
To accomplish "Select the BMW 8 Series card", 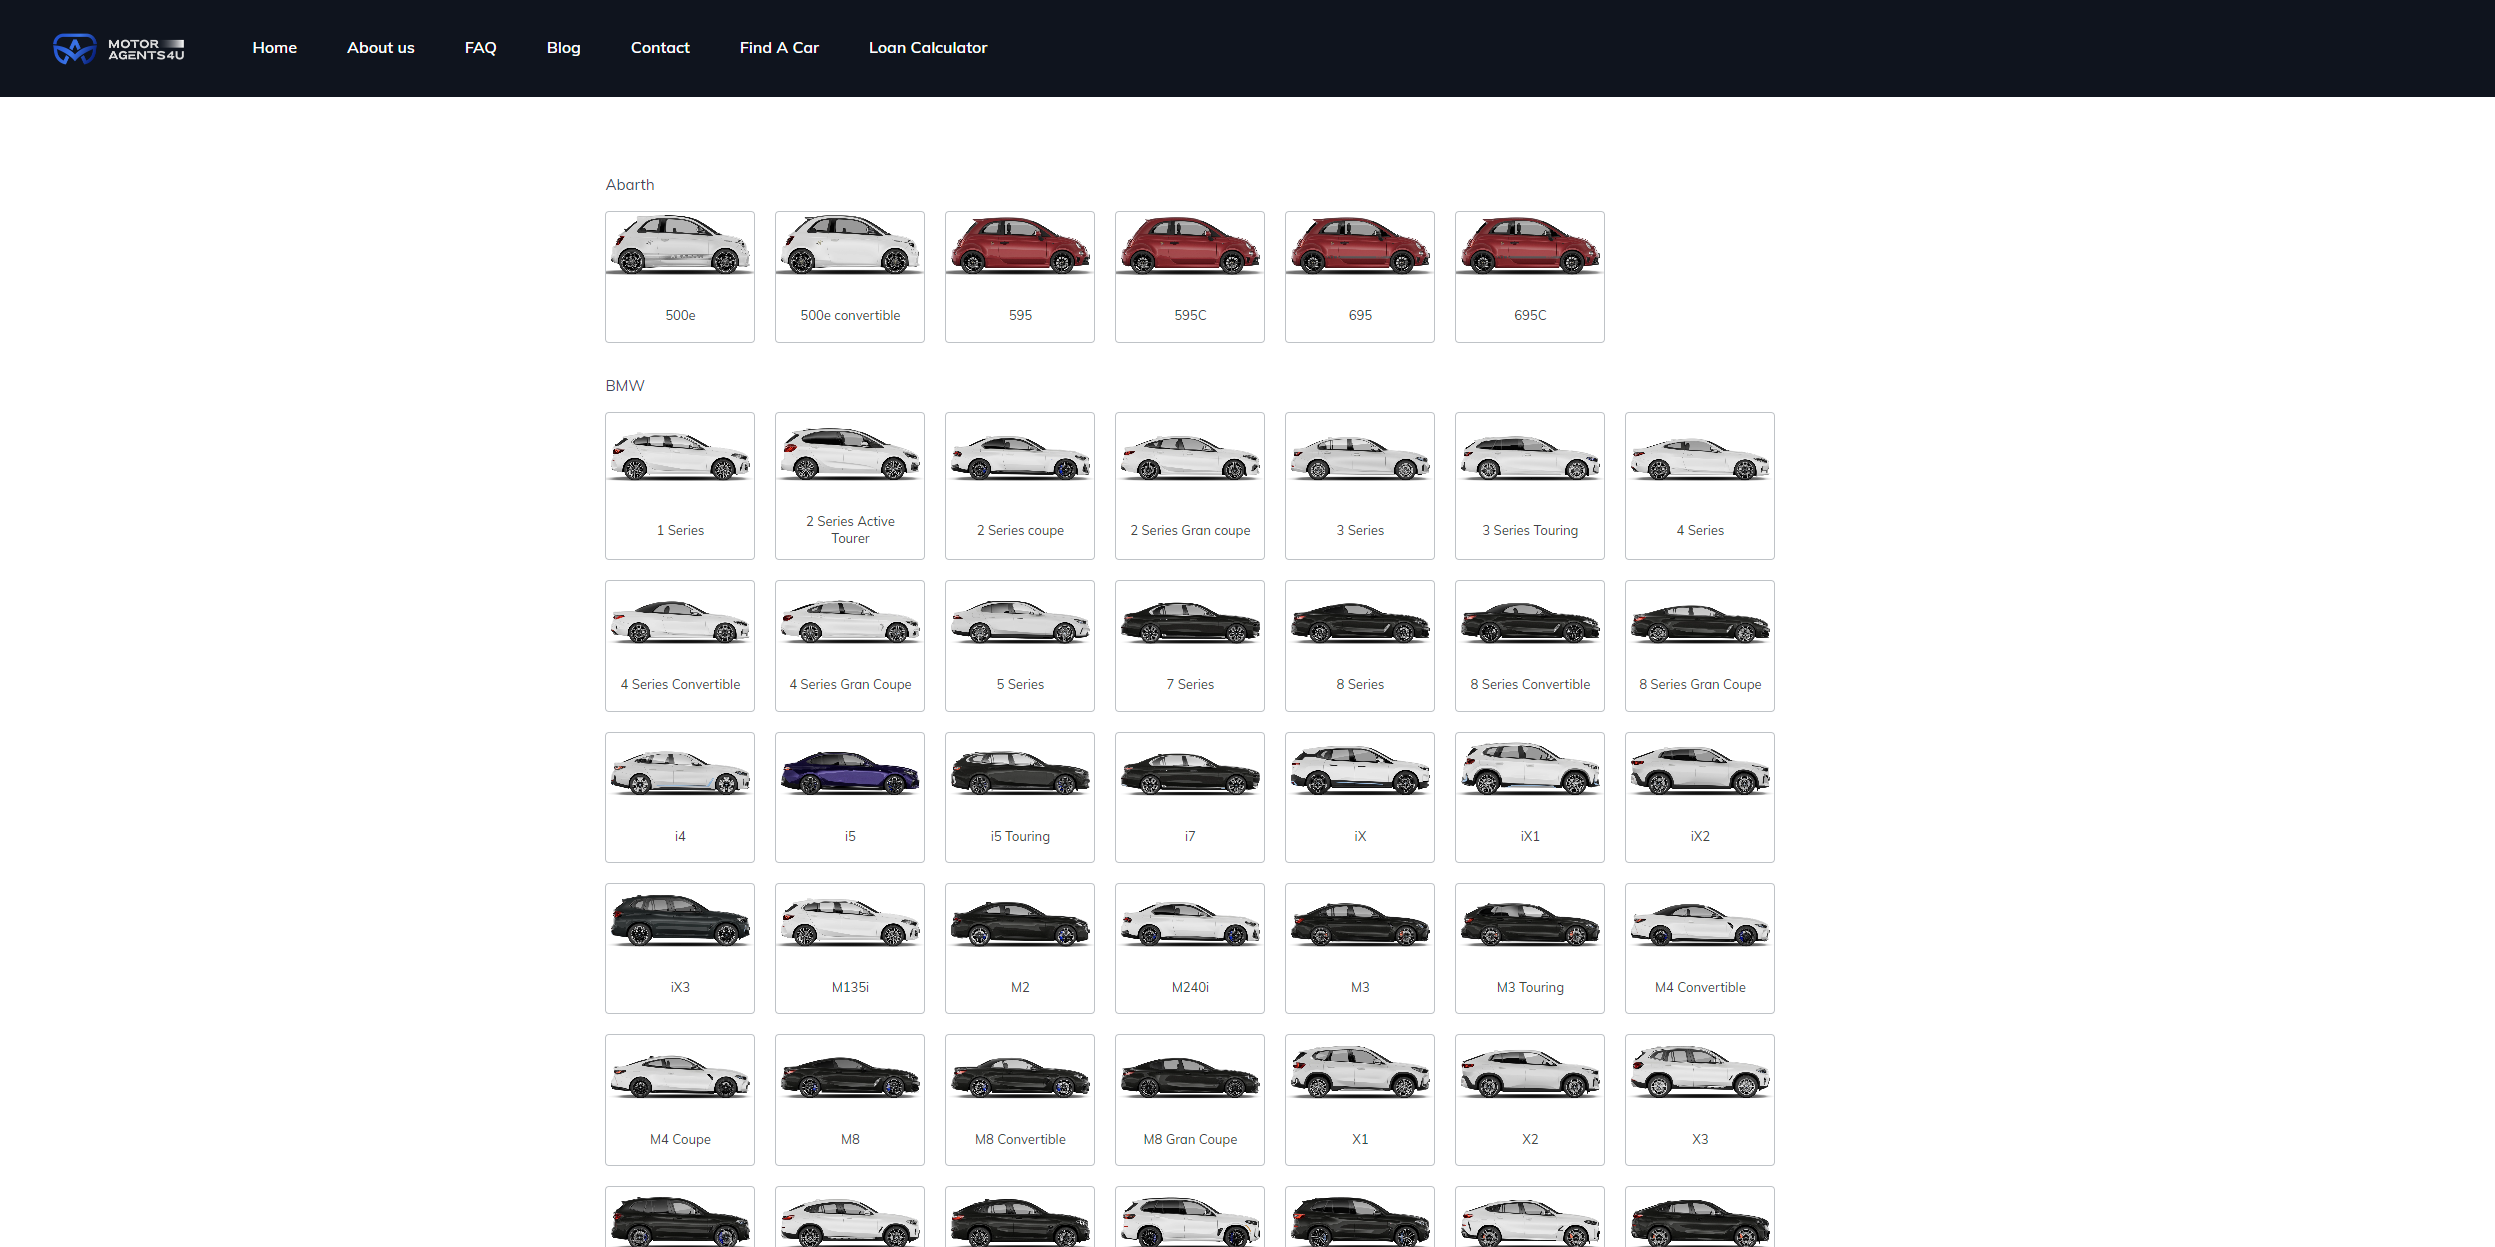I will pos(1360,646).
